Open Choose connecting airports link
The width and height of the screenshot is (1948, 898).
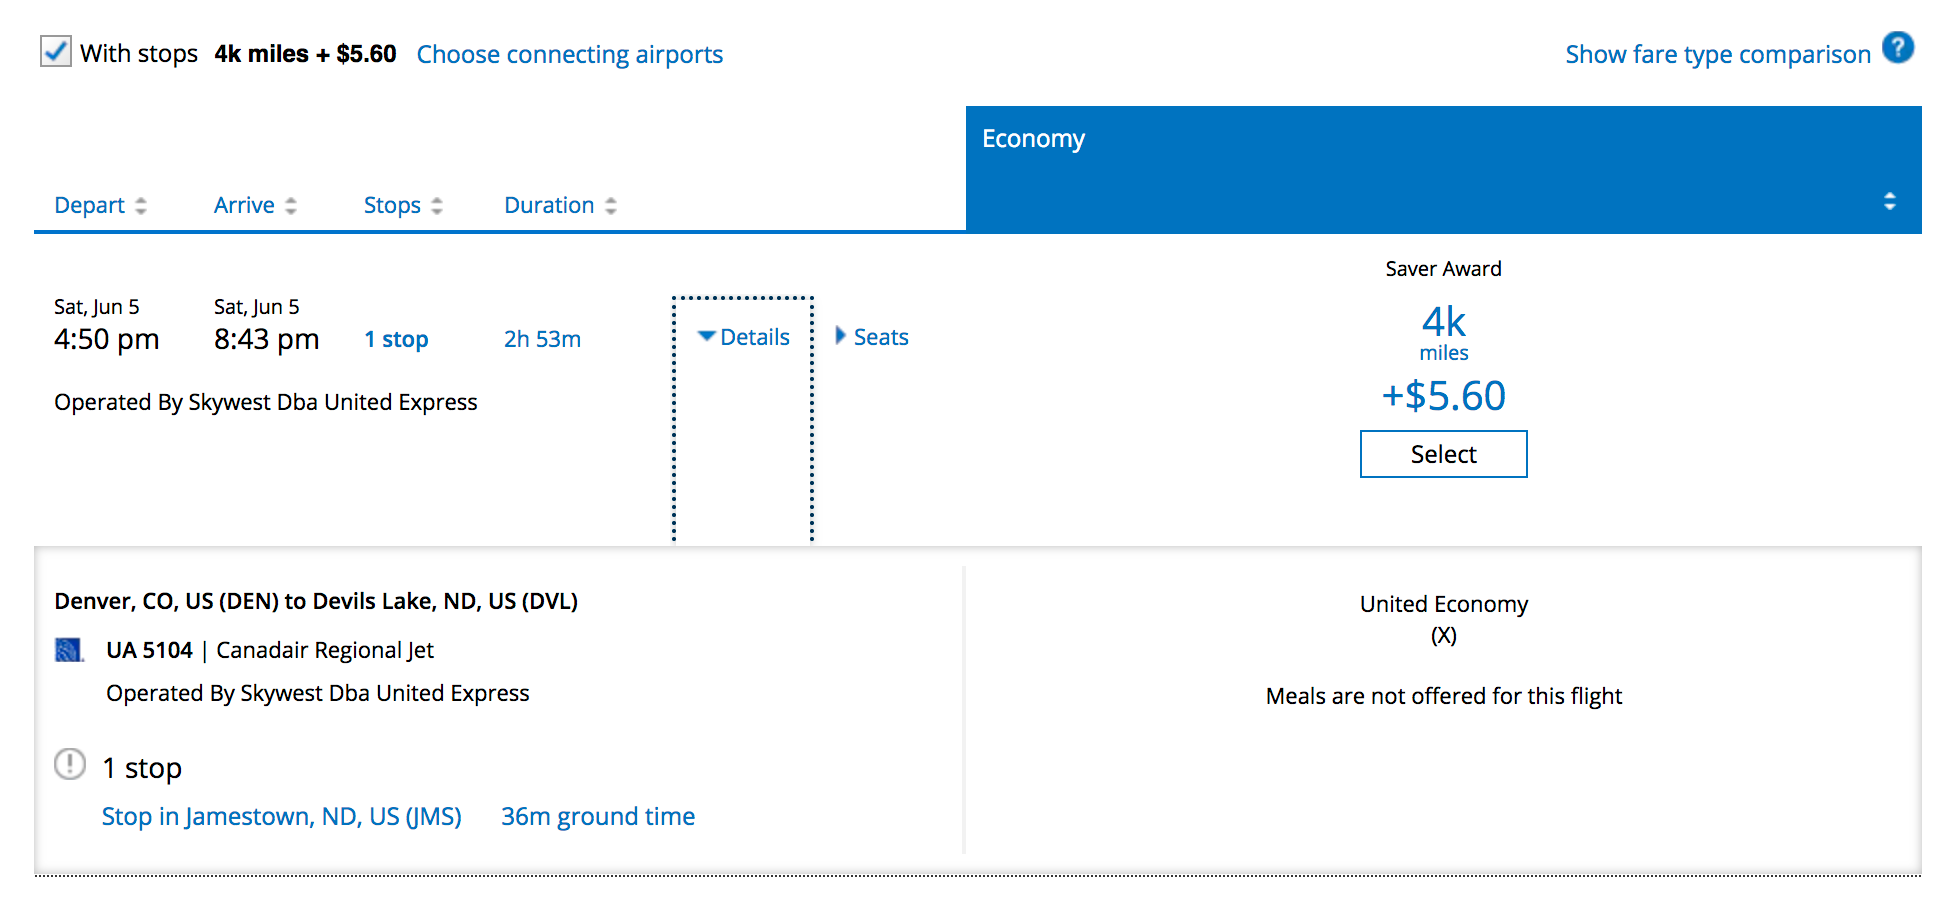569,55
